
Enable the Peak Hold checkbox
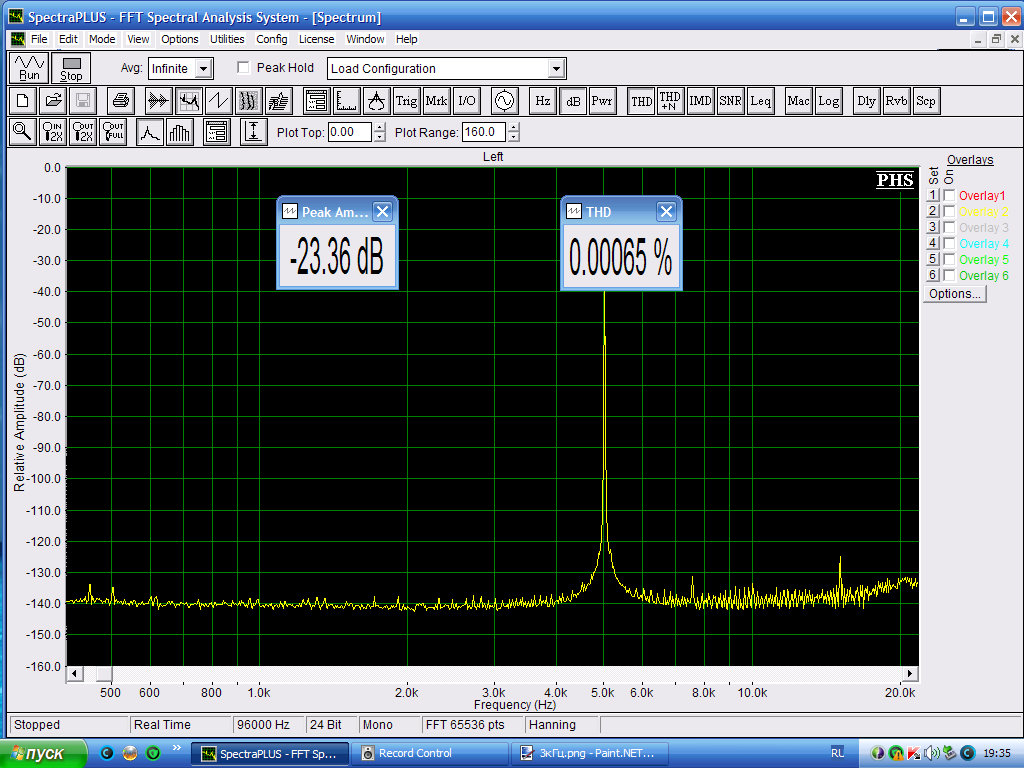pyautogui.click(x=243, y=68)
